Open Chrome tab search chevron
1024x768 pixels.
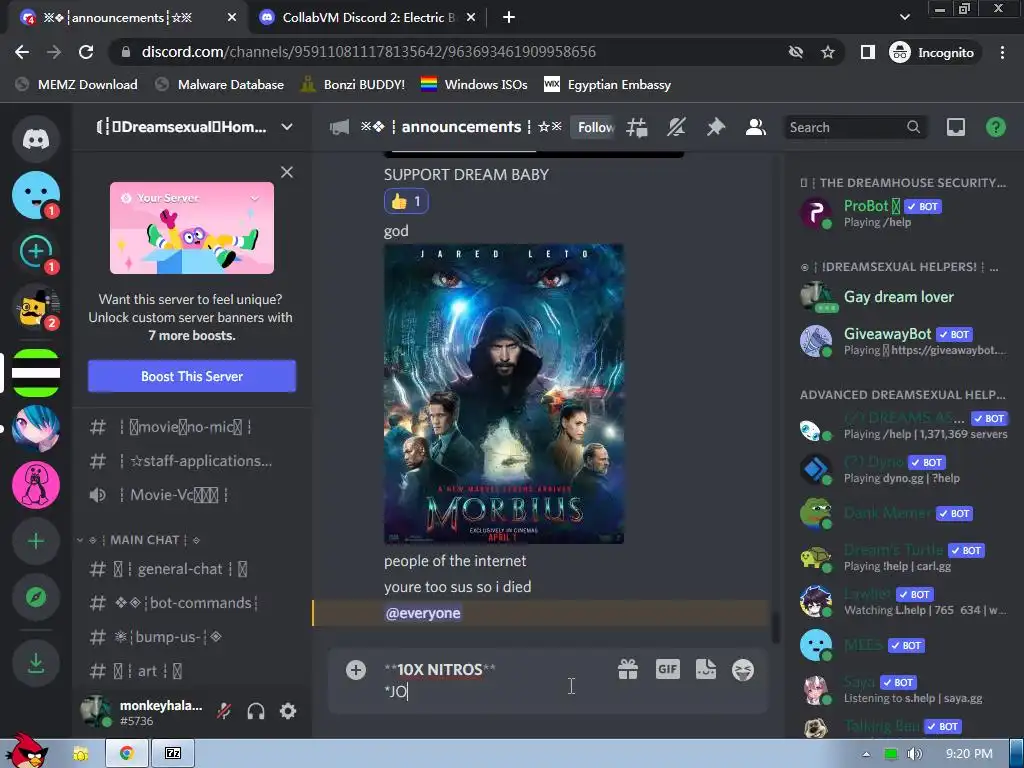[x=904, y=17]
